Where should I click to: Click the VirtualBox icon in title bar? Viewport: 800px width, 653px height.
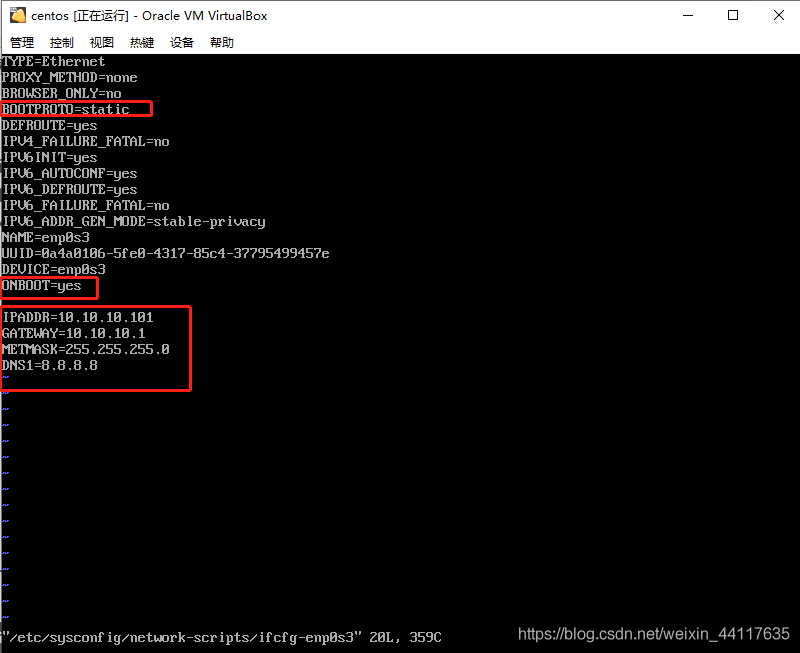[18, 15]
